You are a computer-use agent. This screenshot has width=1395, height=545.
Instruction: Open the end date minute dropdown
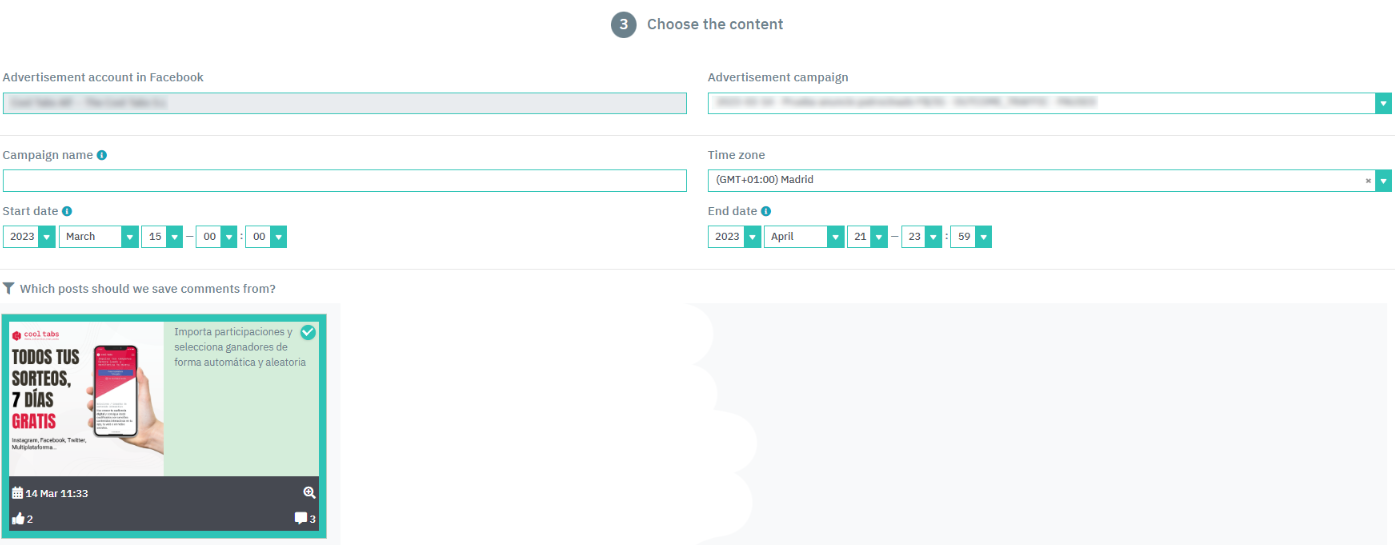(984, 237)
